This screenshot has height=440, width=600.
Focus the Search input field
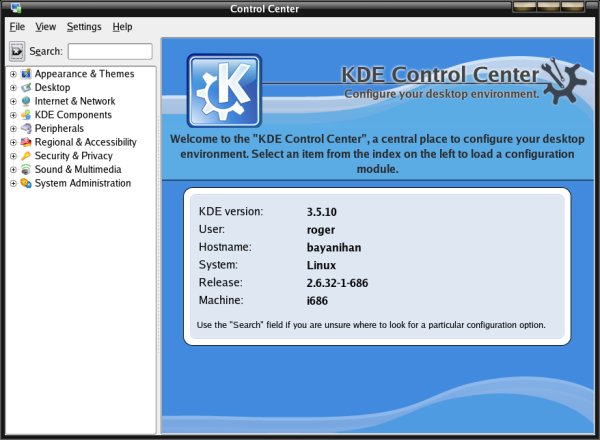110,51
